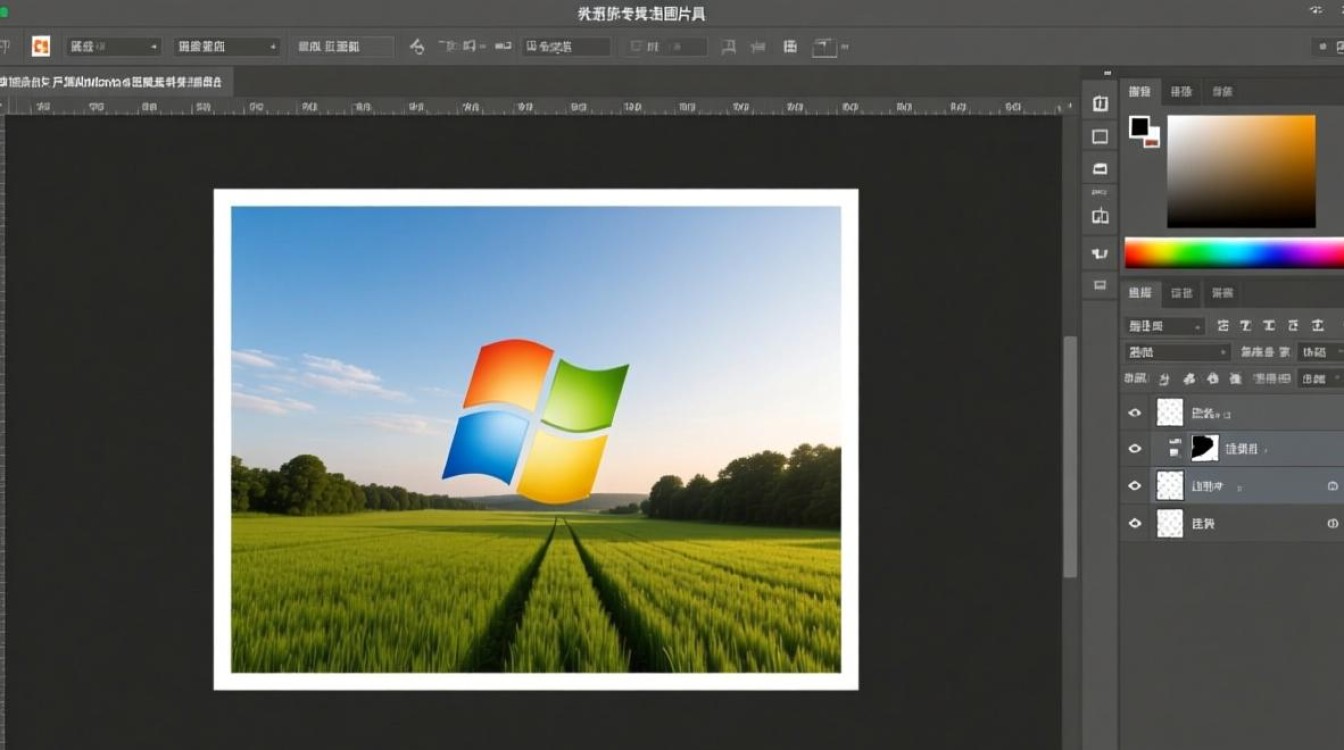Open the second dropdown in the options bar
1344x750 pixels.
click(x=226, y=47)
